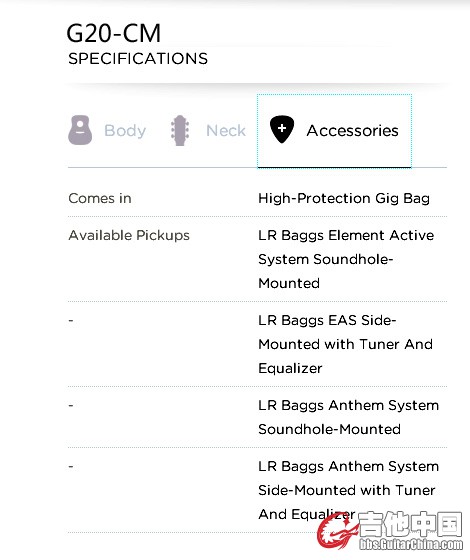
Task: Switch to the Neck tab label
Action: [226, 131]
